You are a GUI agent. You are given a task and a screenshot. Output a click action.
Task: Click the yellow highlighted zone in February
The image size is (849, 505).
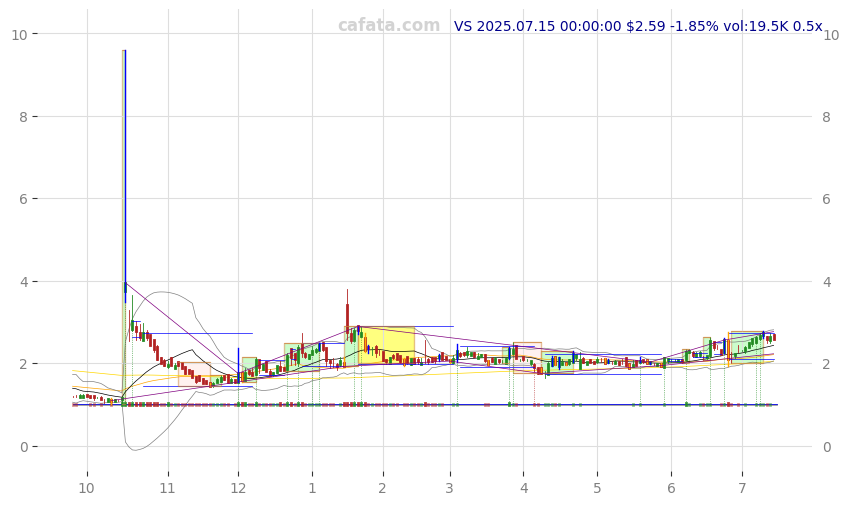point(387,345)
